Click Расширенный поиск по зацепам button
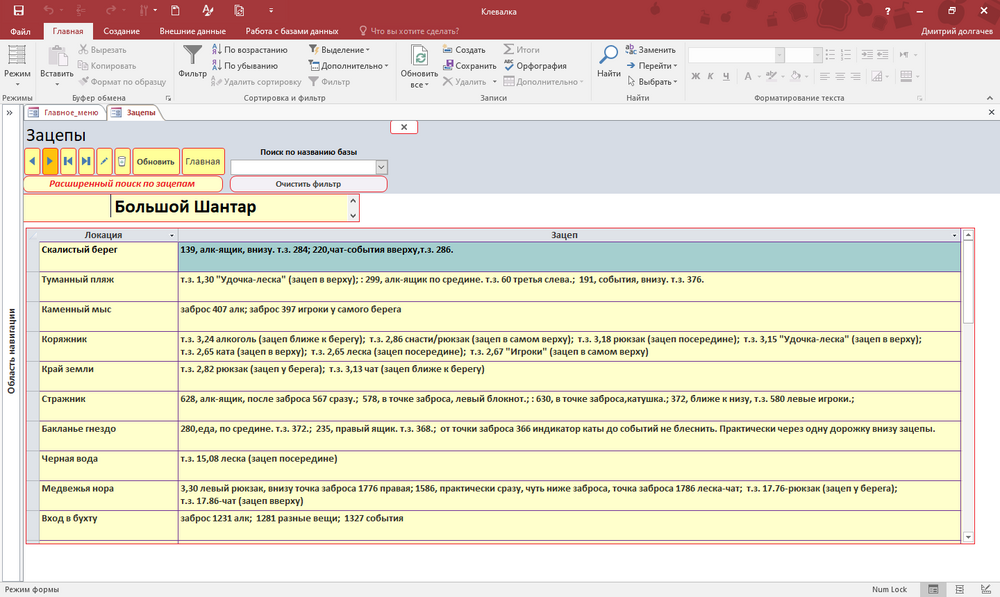 point(123,184)
